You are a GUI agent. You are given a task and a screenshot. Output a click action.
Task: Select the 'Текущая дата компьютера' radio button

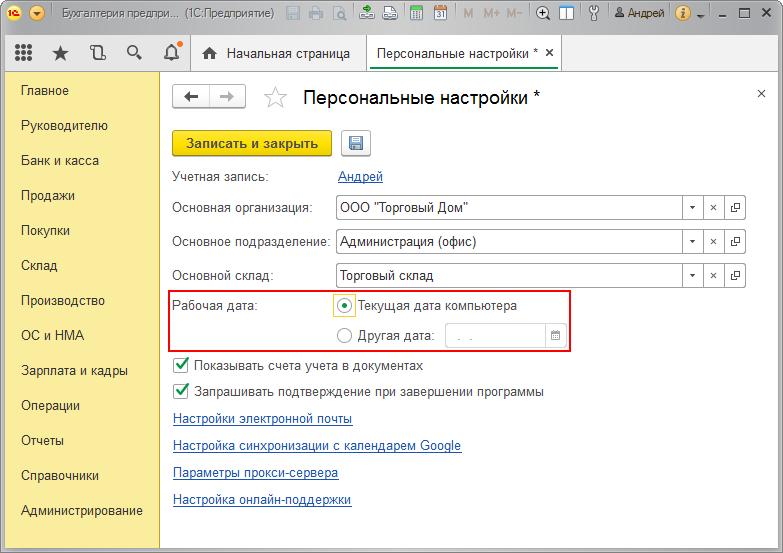tap(345, 306)
